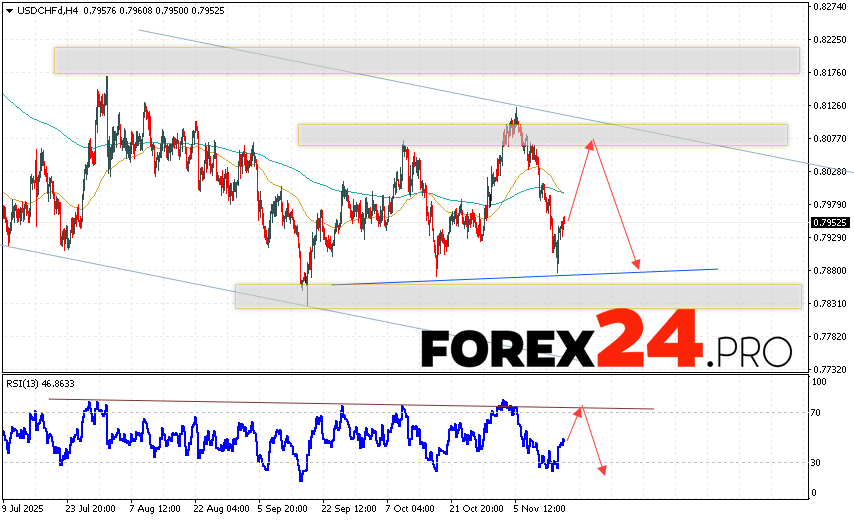This screenshot has height=520, width=854.
Task: Click the red RSI resistance trendline
Action: pos(350,404)
